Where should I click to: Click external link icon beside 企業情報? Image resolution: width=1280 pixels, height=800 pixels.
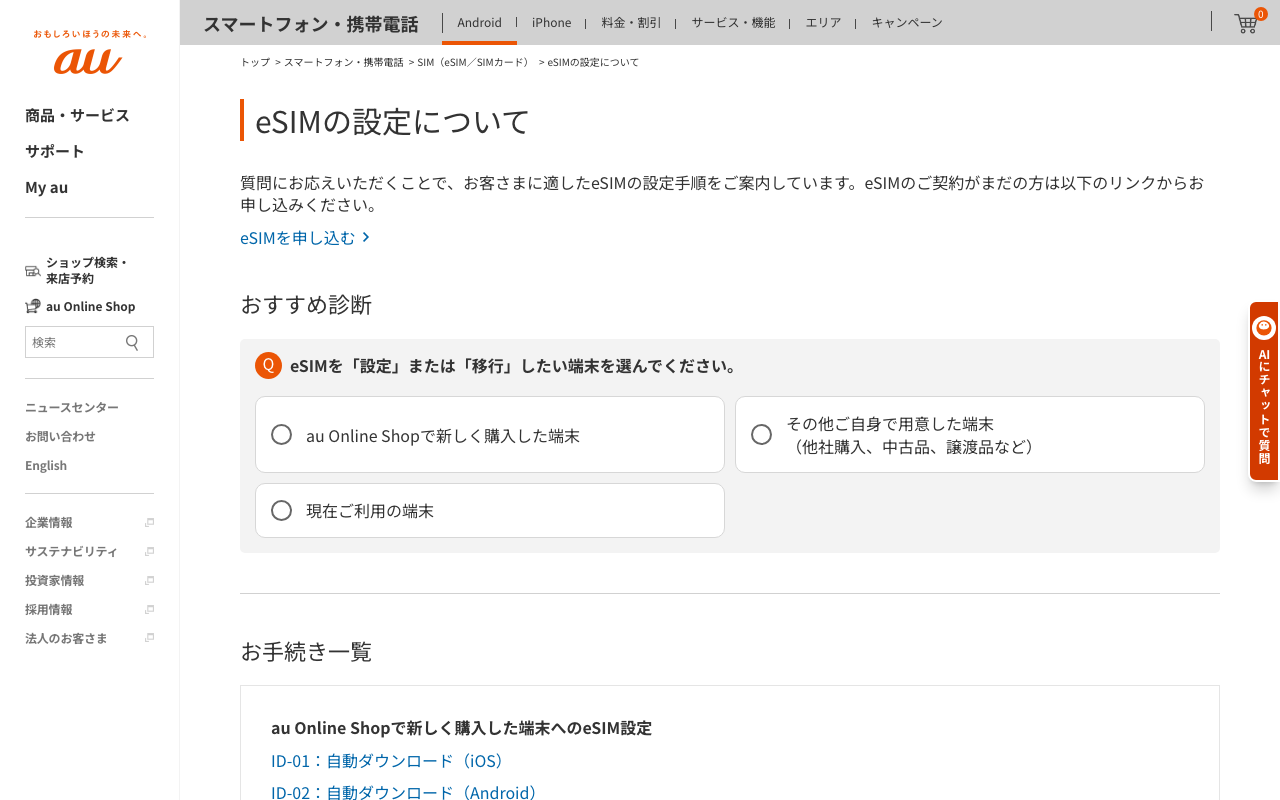pyautogui.click(x=149, y=523)
